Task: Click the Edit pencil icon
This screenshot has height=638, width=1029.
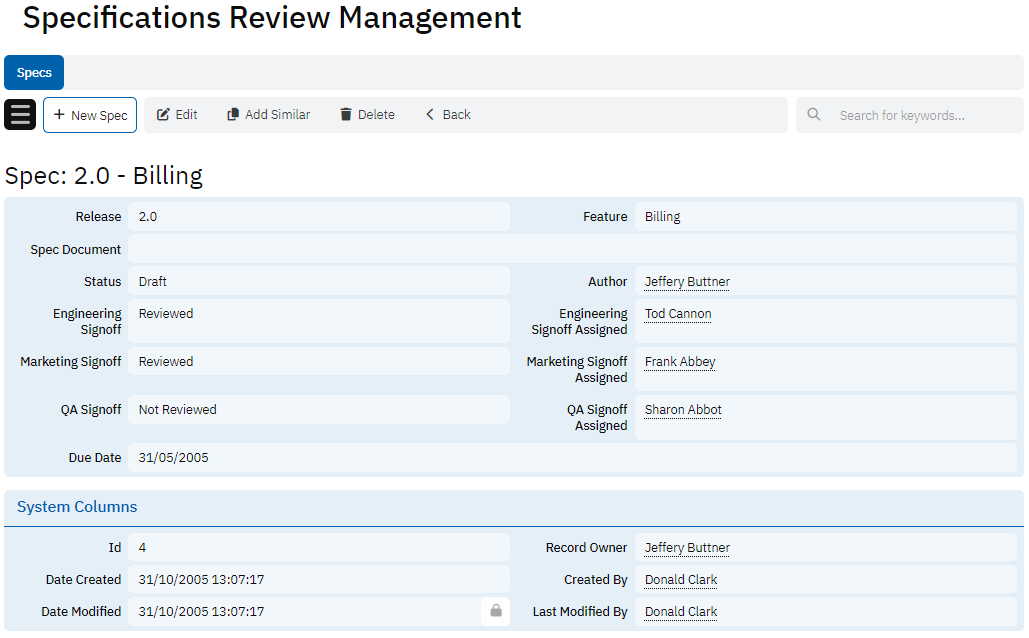Action: coord(164,115)
